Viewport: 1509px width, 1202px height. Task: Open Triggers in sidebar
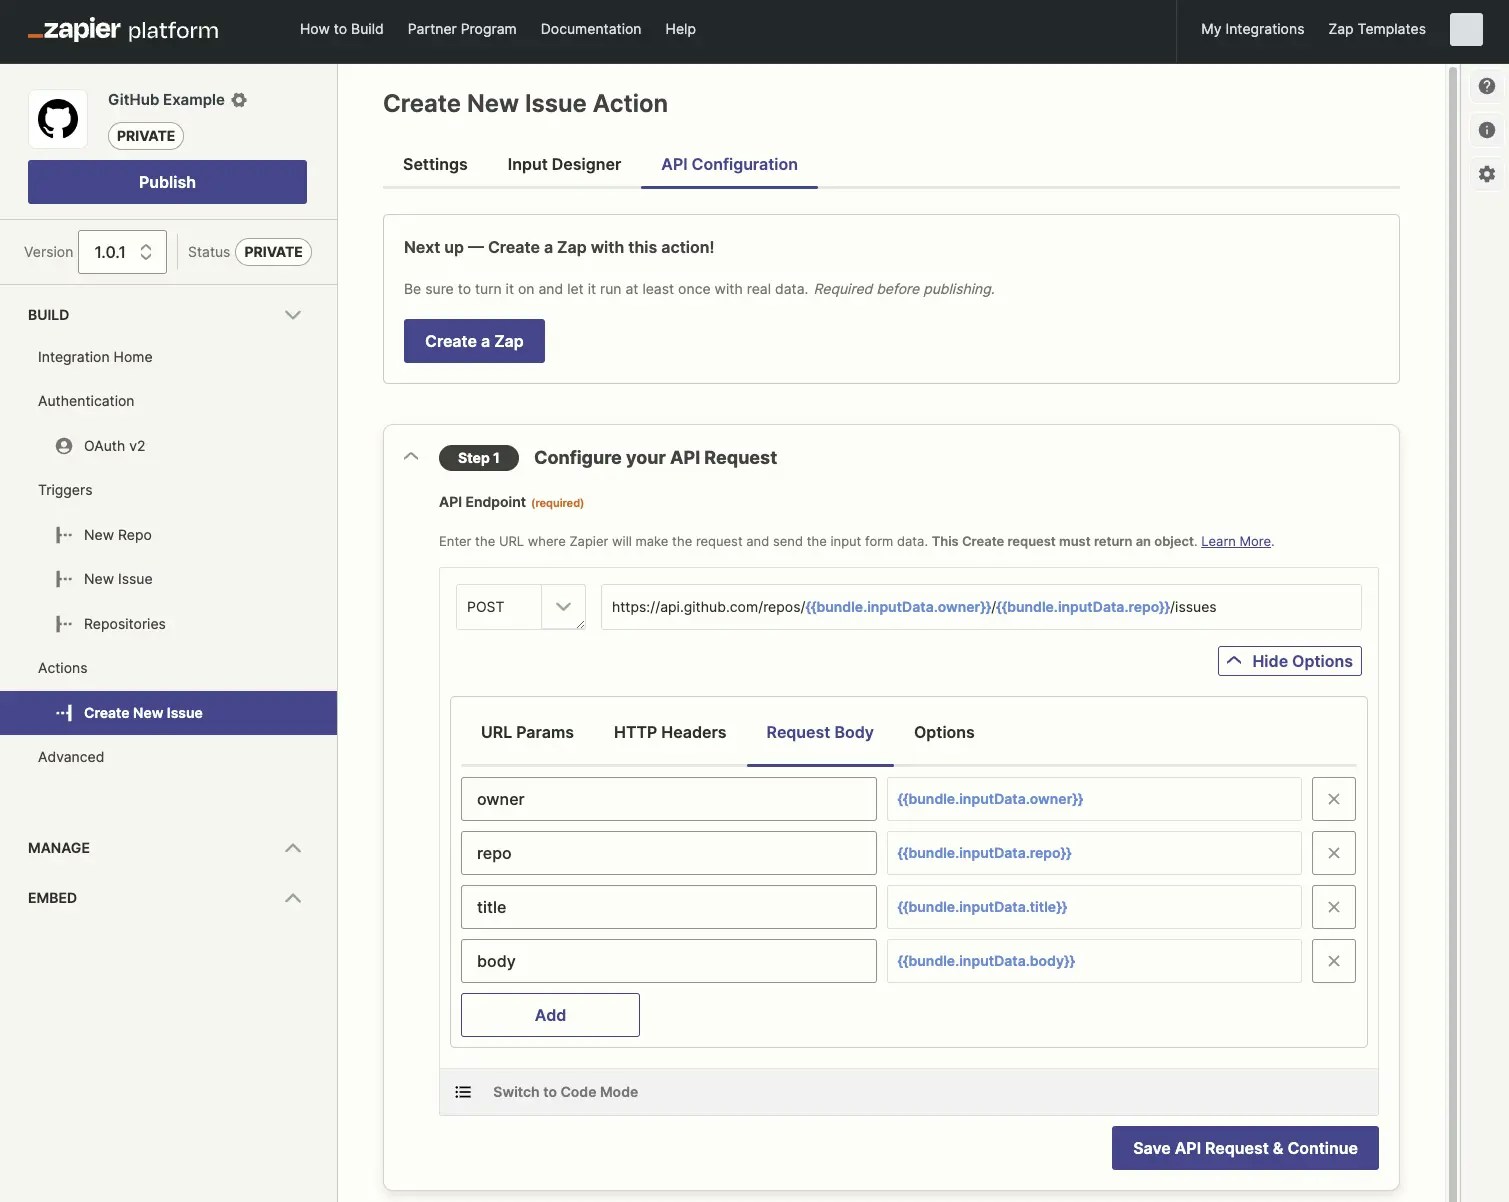65,490
